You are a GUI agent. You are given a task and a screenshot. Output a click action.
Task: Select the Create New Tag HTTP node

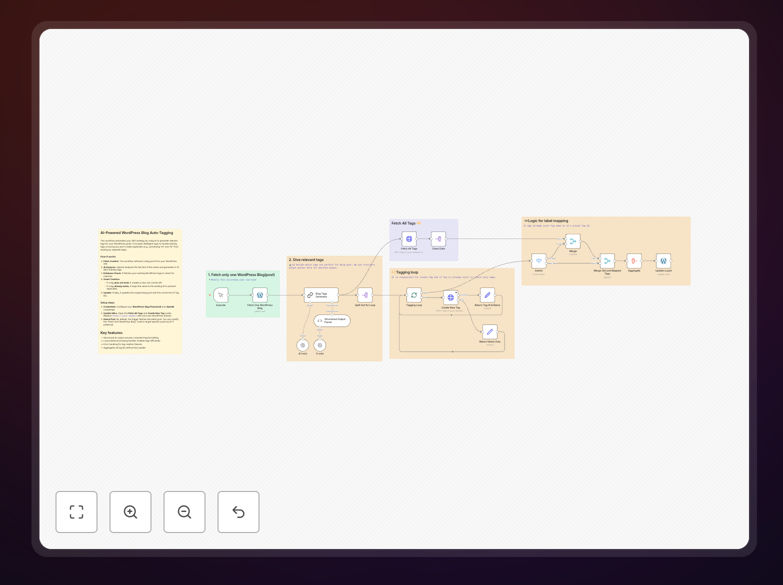pos(450,298)
